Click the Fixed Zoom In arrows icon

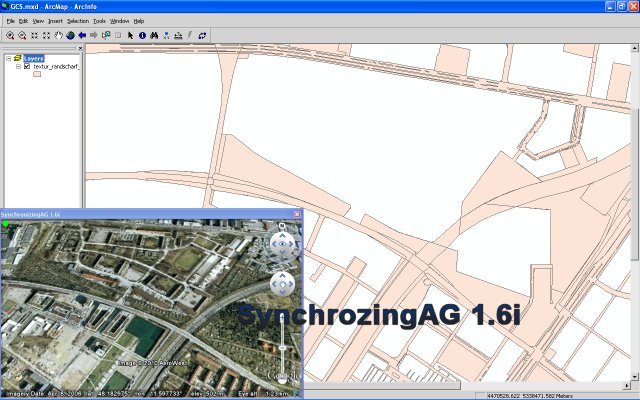[x=34, y=36]
